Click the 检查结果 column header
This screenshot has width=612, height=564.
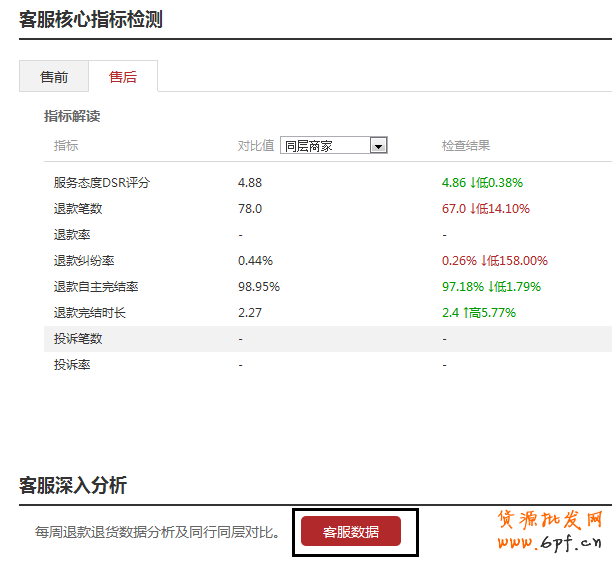click(466, 146)
